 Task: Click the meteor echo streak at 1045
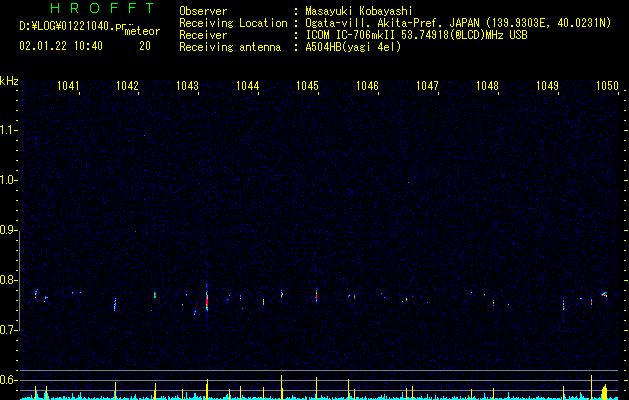[316, 296]
